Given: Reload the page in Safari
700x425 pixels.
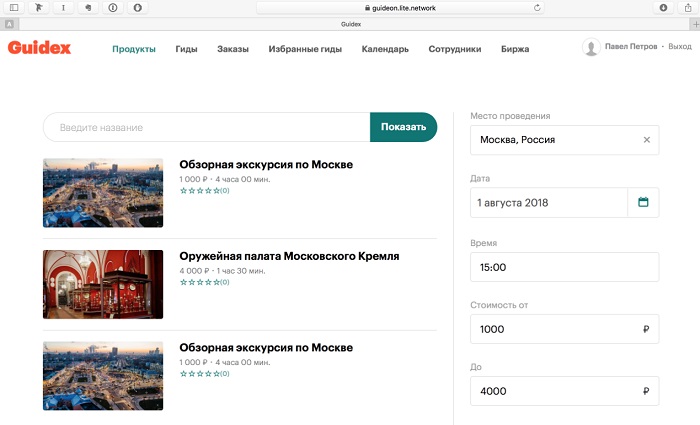Looking at the screenshot, I should click(538, 8).
